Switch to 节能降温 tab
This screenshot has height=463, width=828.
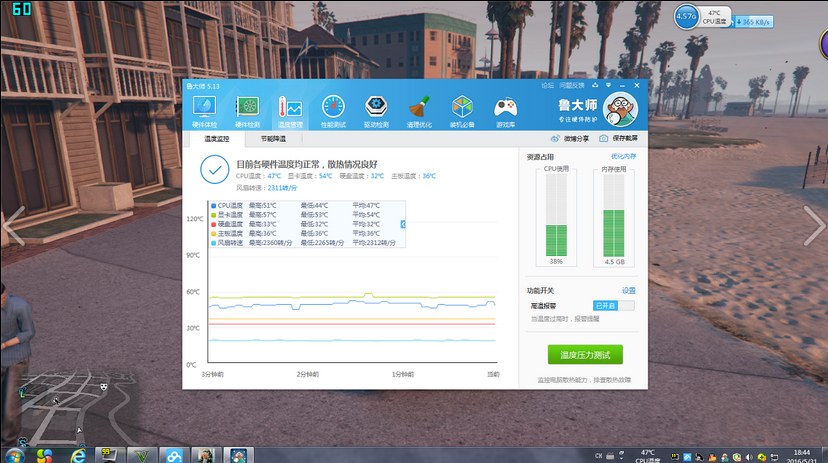273,139
